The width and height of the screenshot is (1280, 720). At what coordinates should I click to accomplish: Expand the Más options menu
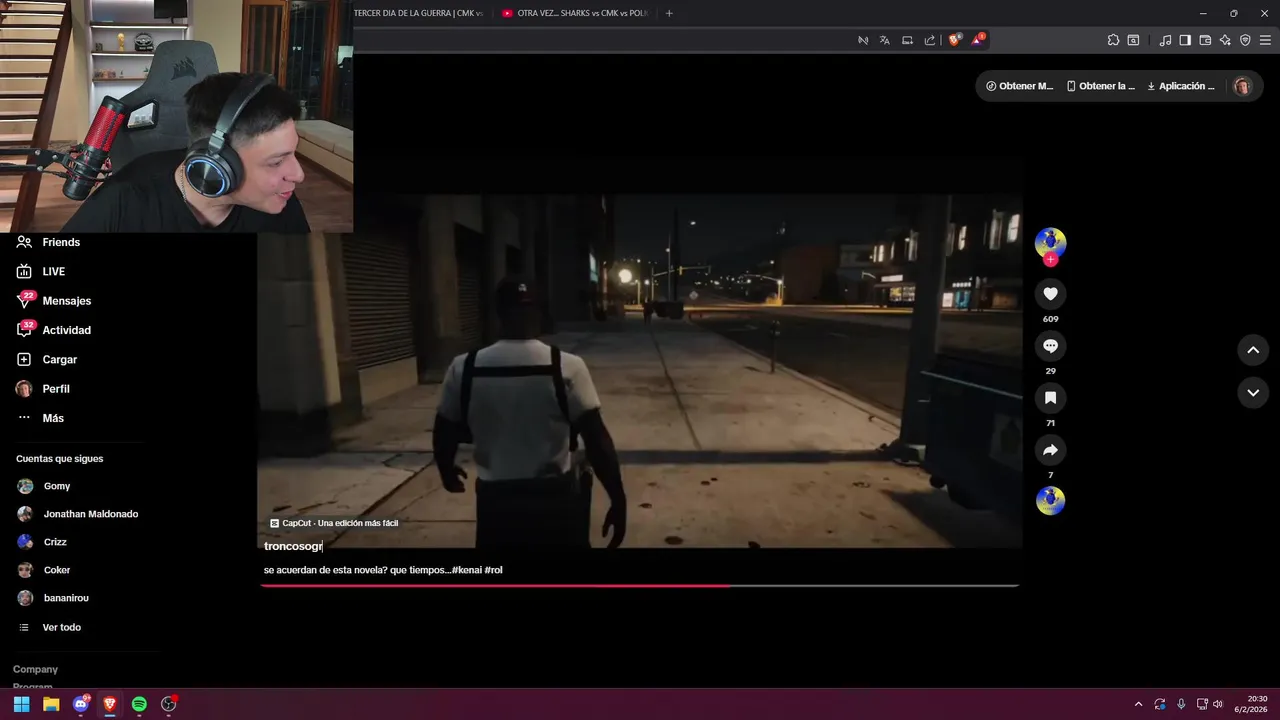(40, 418)
